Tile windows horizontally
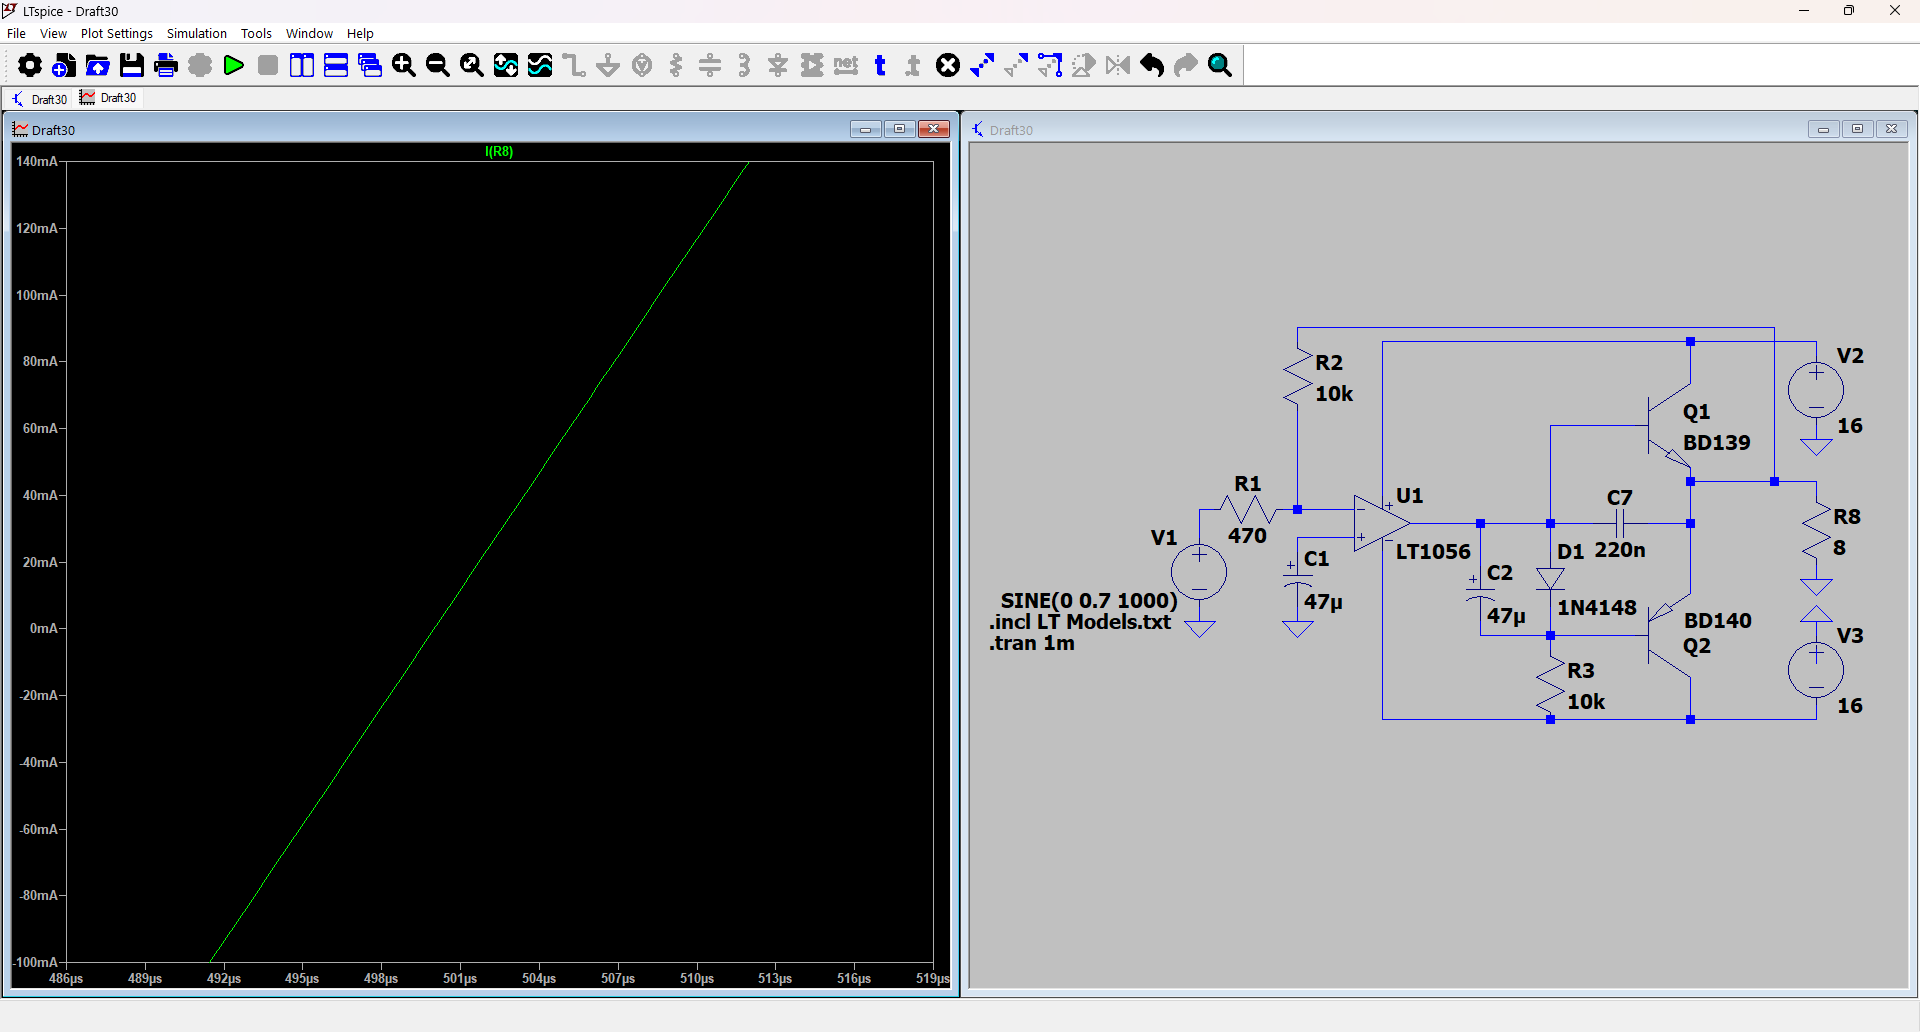 click(336, 66)
